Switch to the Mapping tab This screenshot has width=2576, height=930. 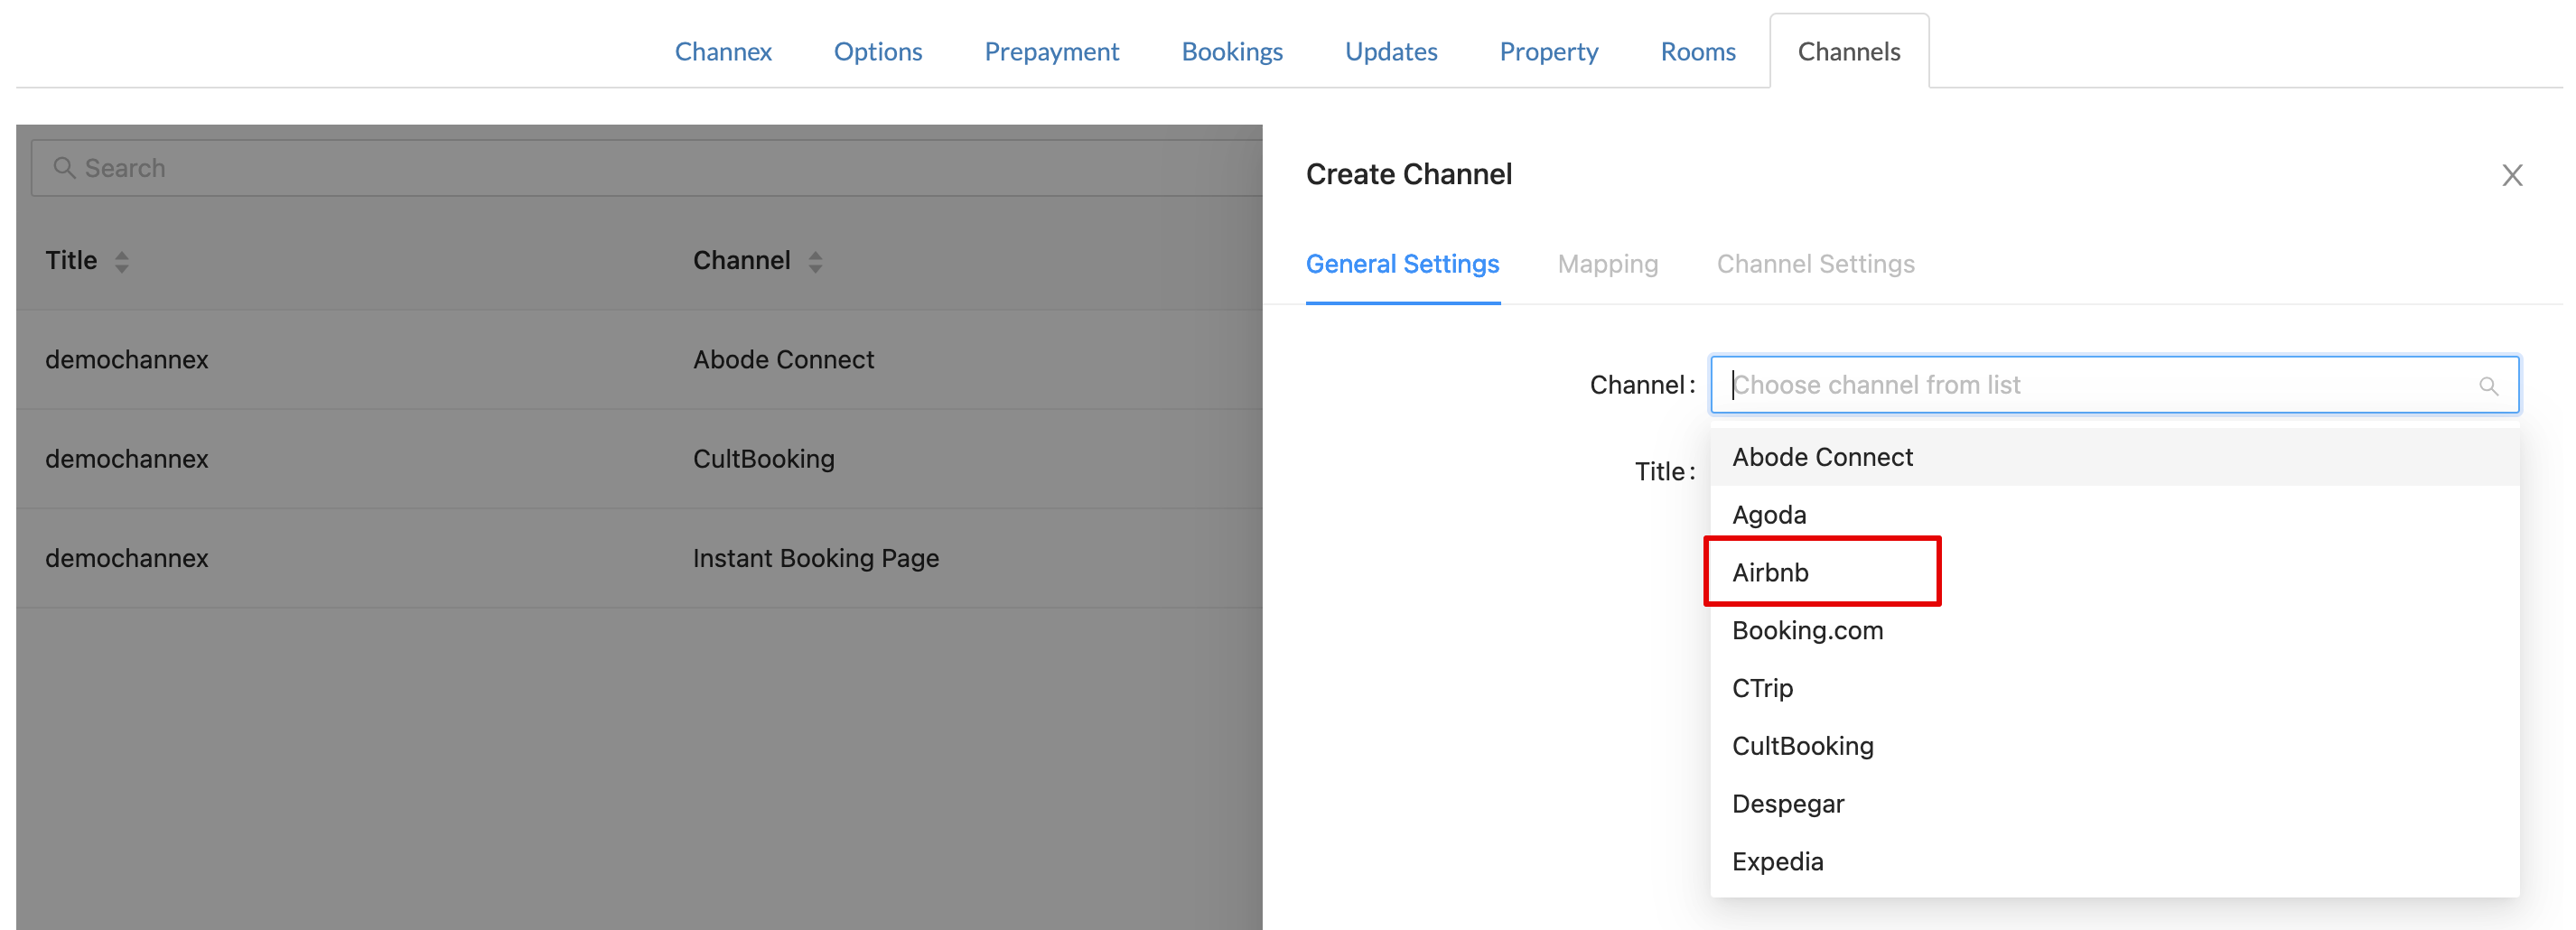click(1607, 264)
